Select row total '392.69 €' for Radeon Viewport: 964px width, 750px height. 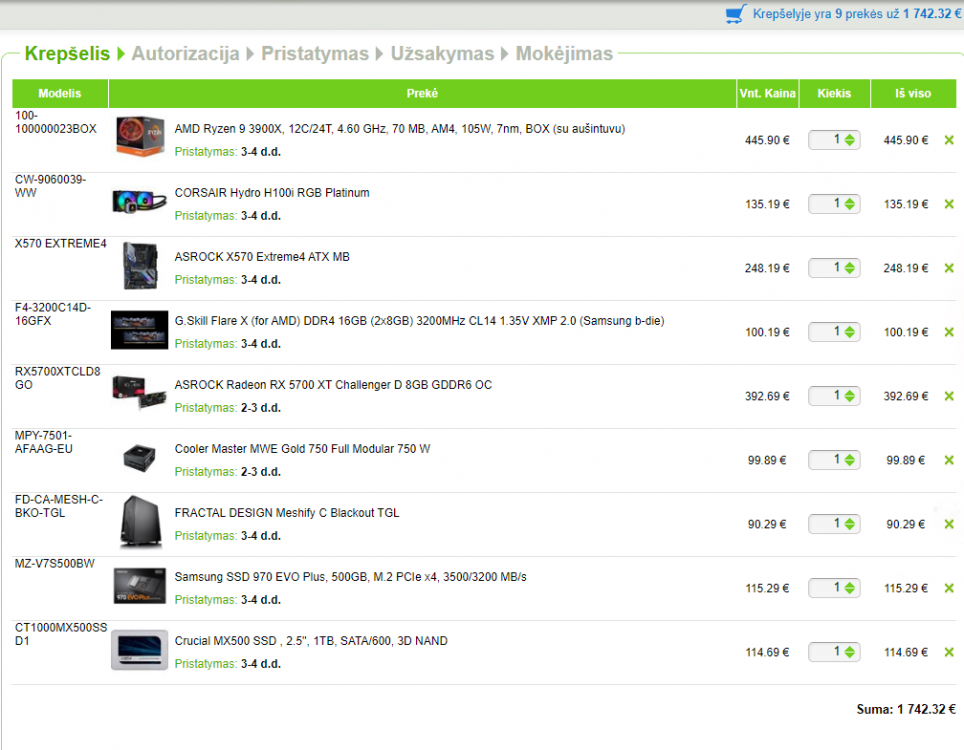click(x=906, y=397)
